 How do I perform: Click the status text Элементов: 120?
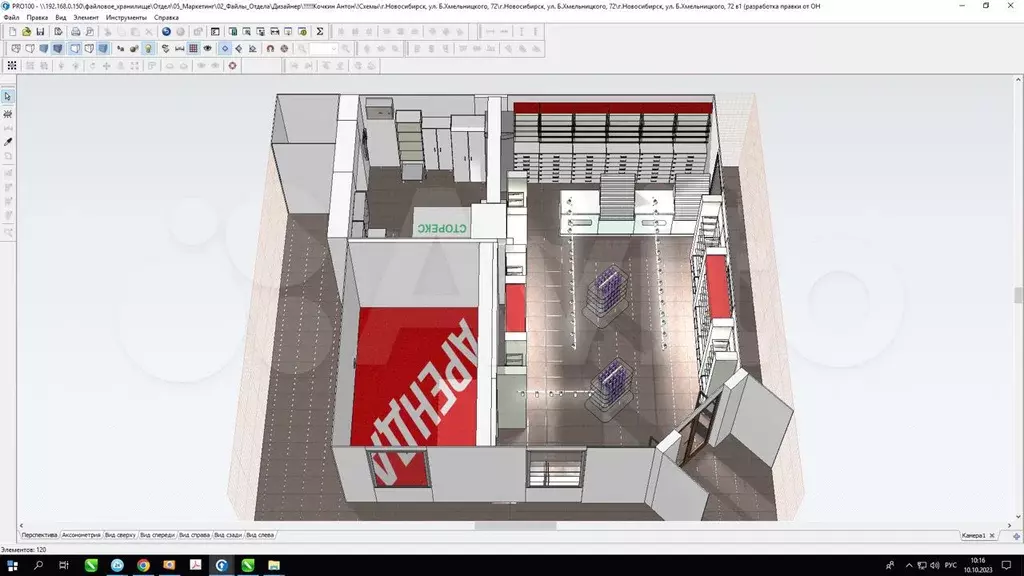click(24, 550)
